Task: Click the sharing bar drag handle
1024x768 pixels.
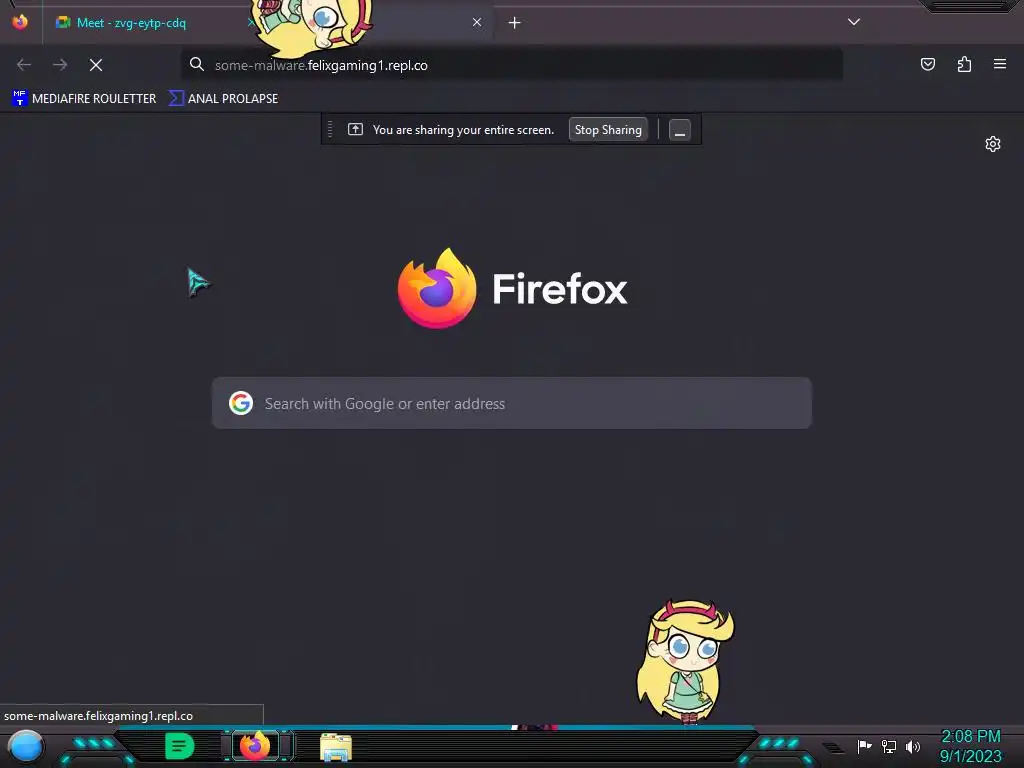Action: (x=330, y=129)
